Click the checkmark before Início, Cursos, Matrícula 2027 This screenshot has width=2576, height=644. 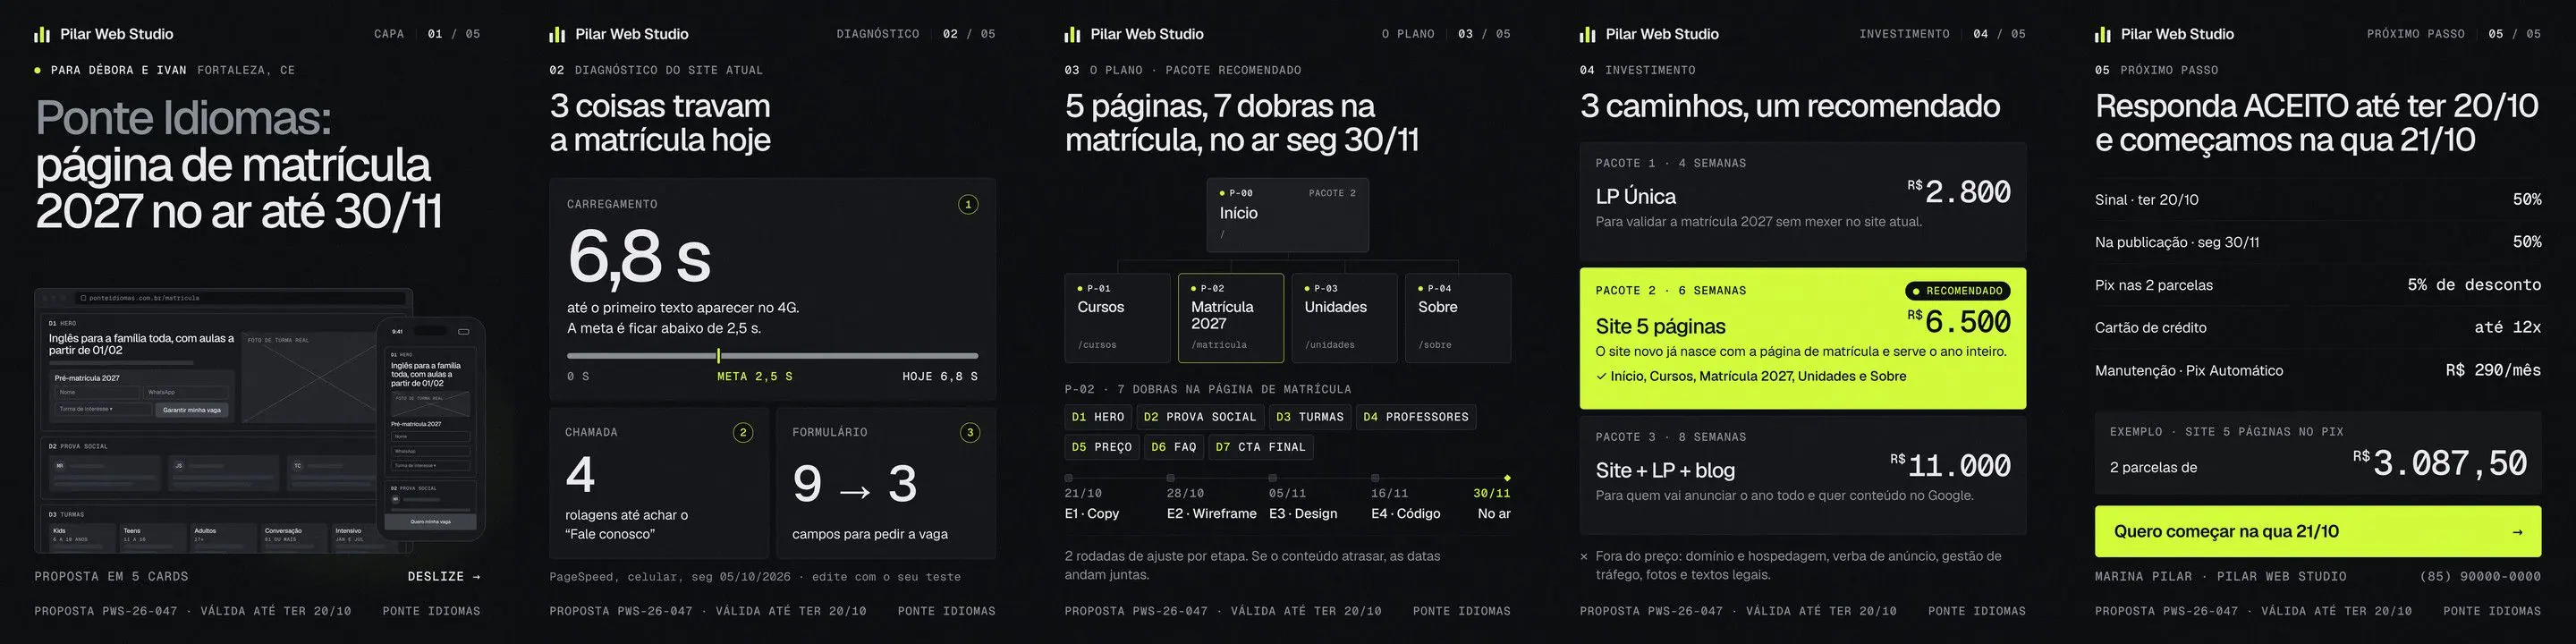[1601, 377]
